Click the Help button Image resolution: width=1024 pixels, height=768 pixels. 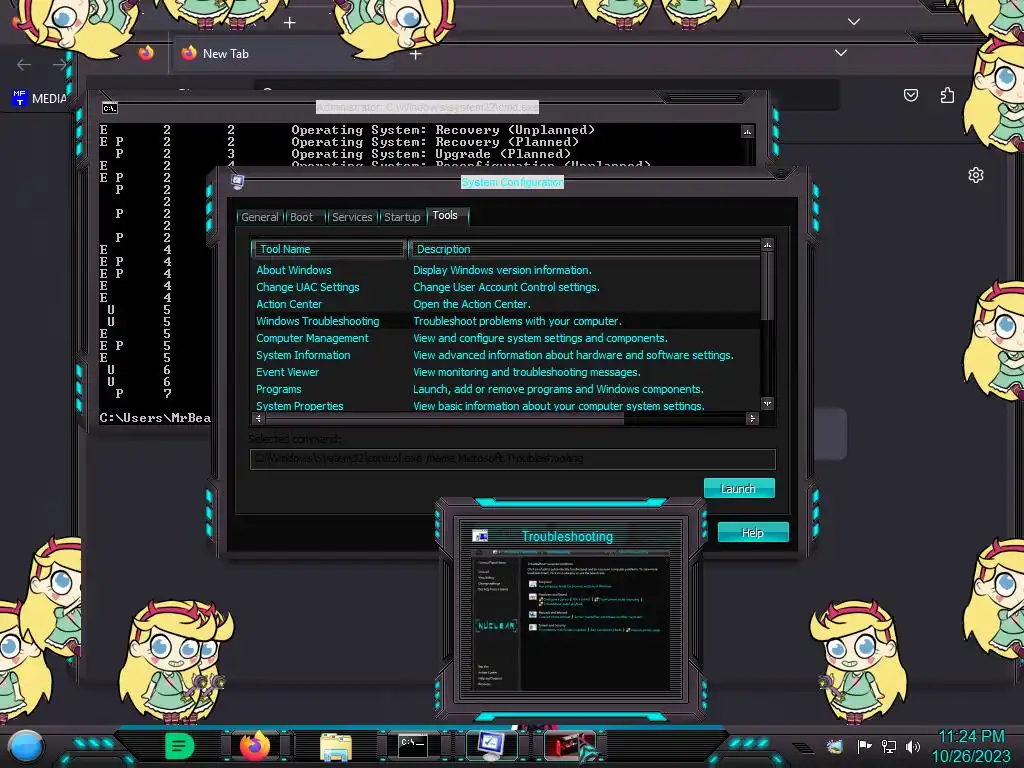[x=753, y=532]
